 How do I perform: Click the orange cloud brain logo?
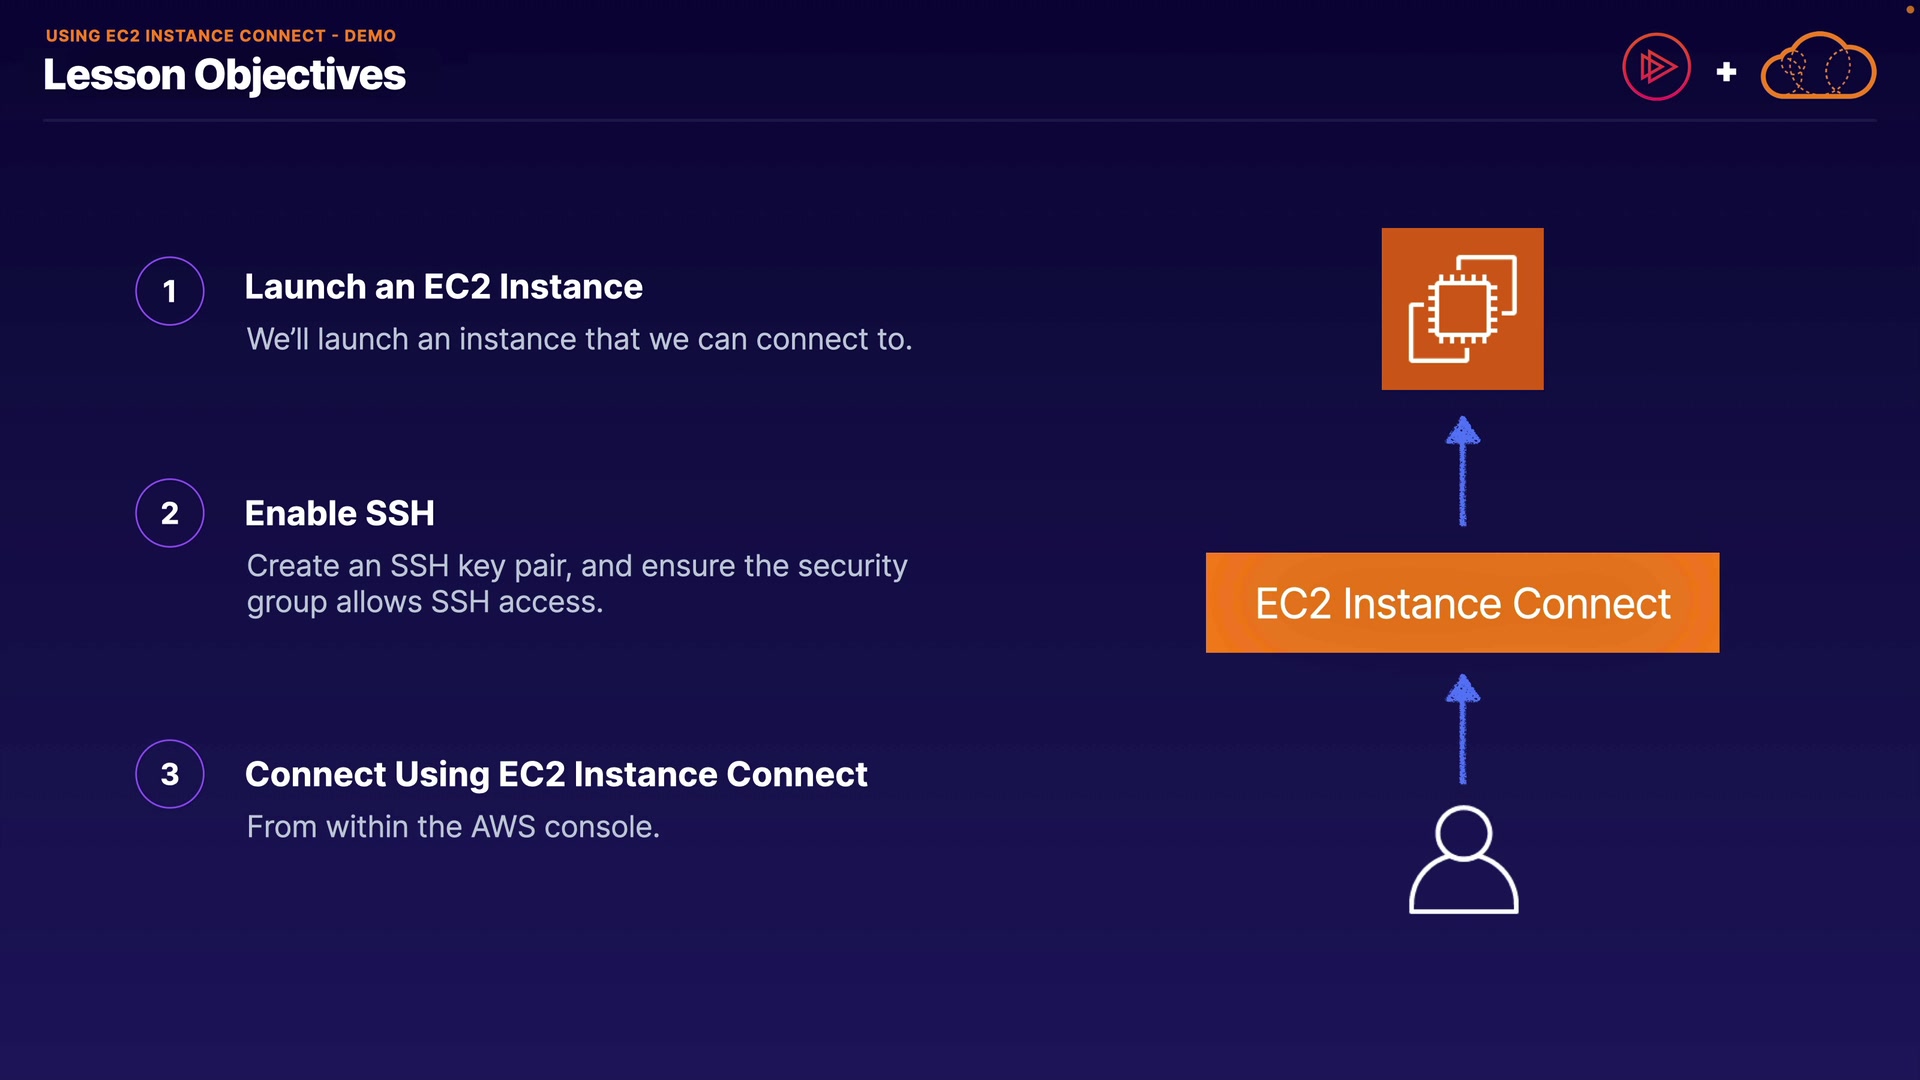tap(1818, 67)
